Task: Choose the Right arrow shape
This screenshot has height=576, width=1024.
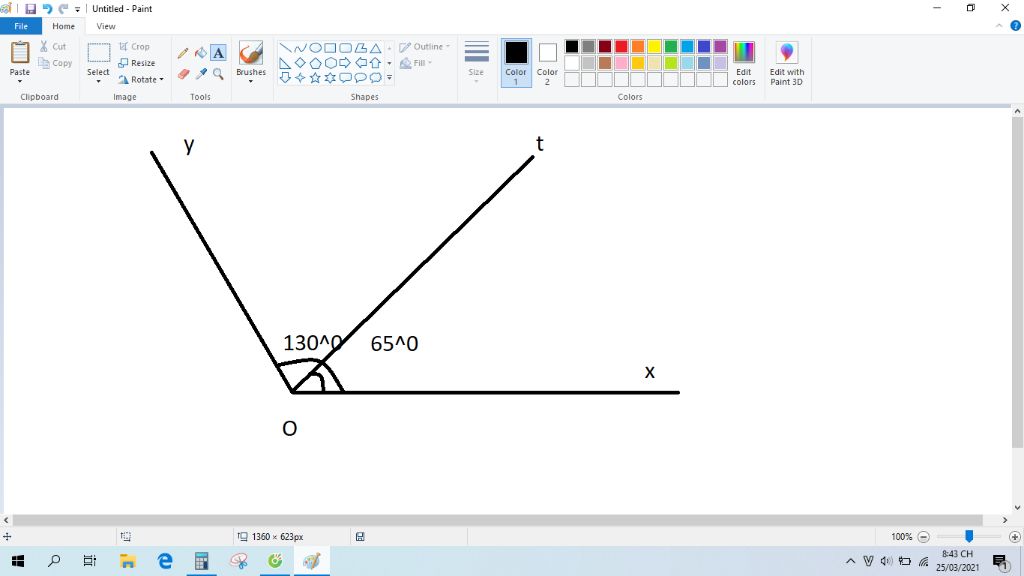Action: 345,63
